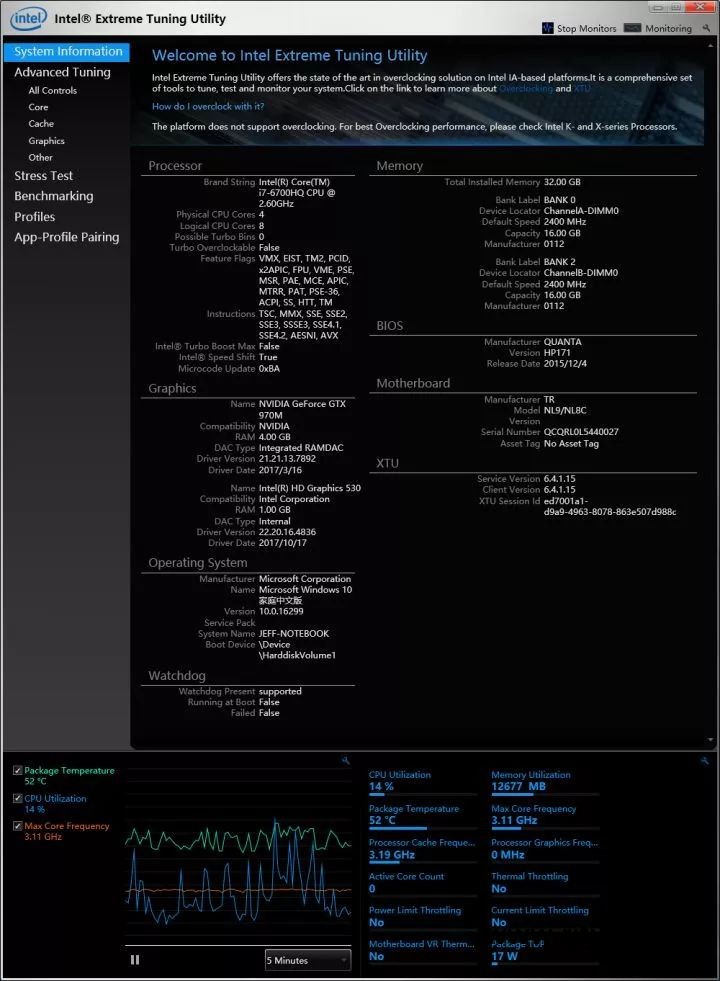This screenshot has height=981, width=720.
Task: Click the XTU link in the intro
Action: 582,88
